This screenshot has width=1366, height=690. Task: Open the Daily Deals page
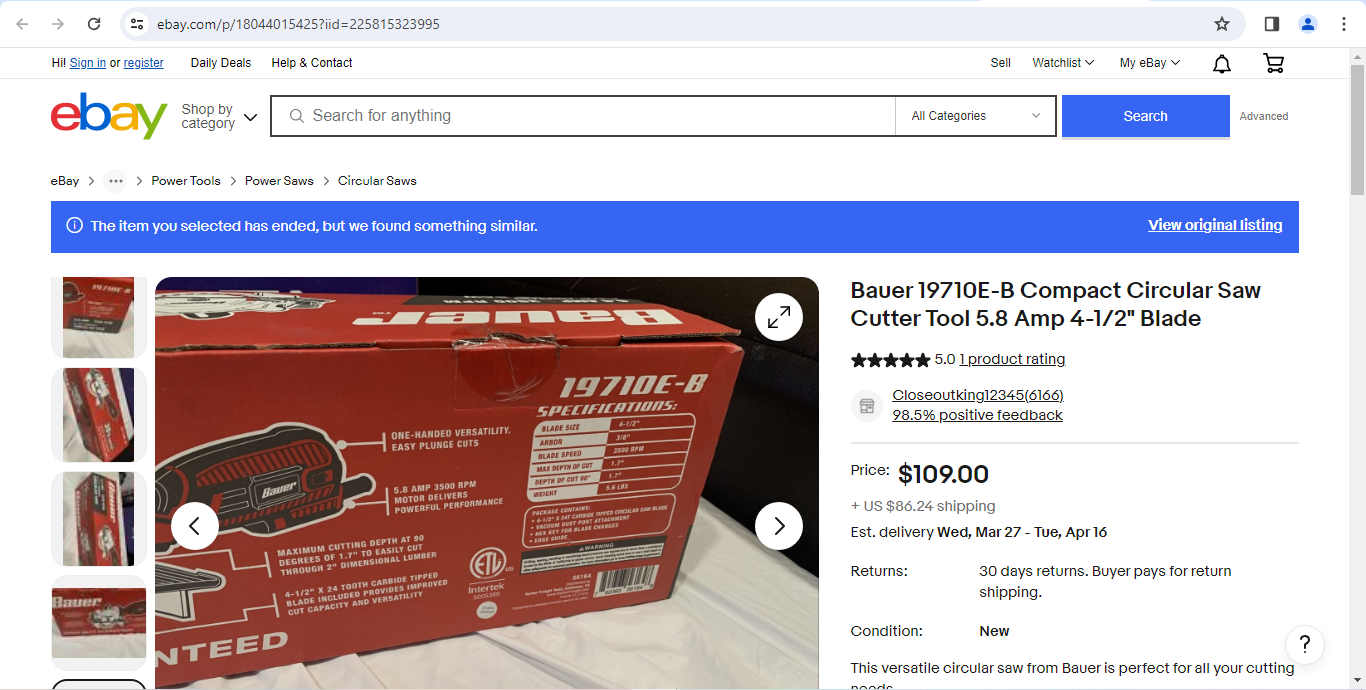point(221,63)
